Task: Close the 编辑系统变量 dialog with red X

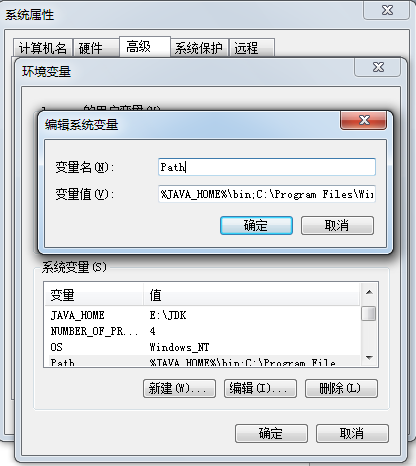Action: (x=363, y=120)
